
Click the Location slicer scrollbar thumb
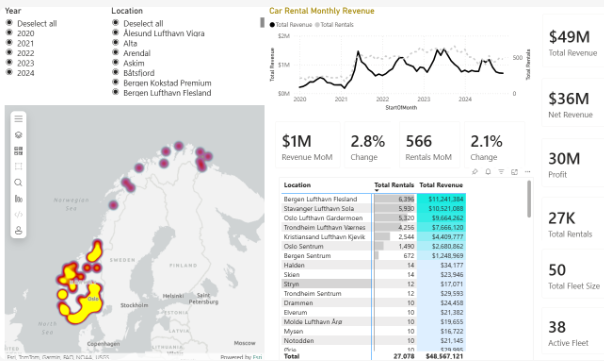262,22
